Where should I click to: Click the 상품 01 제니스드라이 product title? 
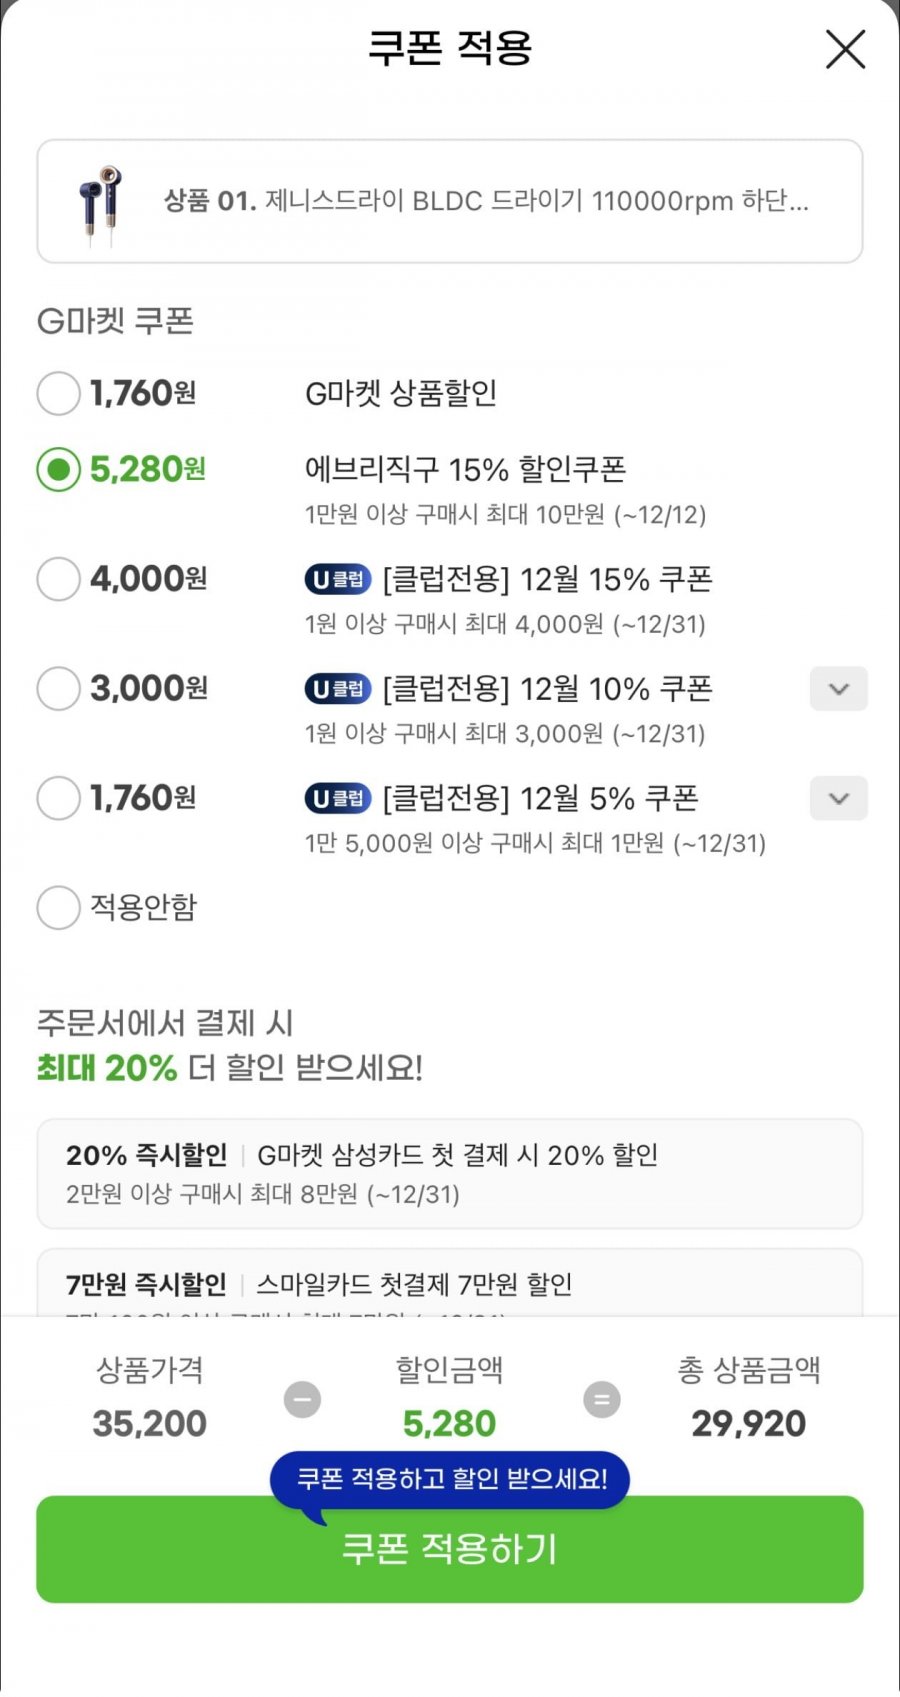(486, 201)
